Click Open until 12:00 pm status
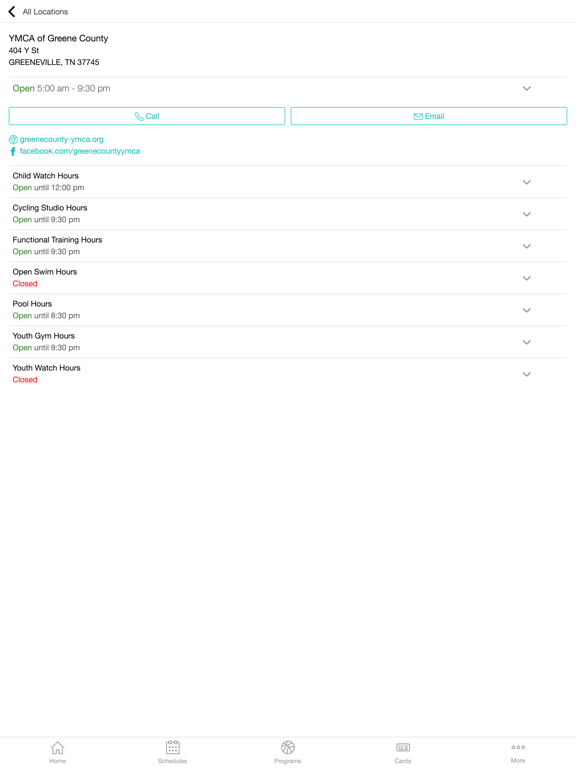576x768 pixels. tap(48, 188)
